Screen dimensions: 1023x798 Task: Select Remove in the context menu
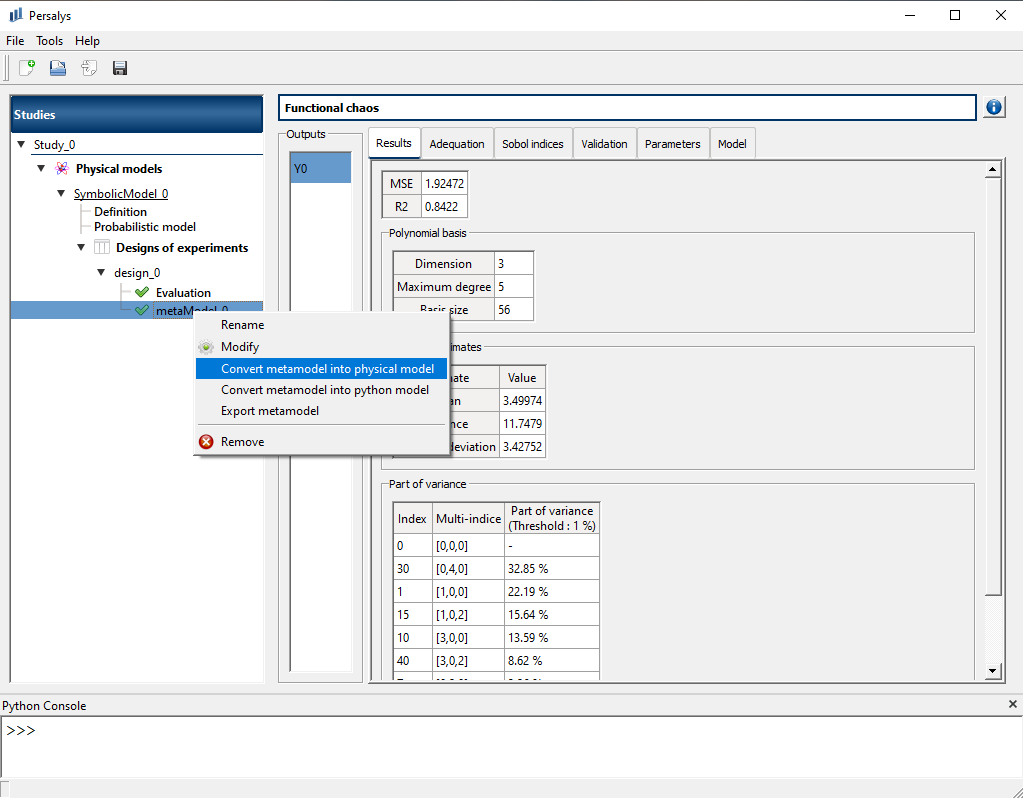(x=242, y=442)
